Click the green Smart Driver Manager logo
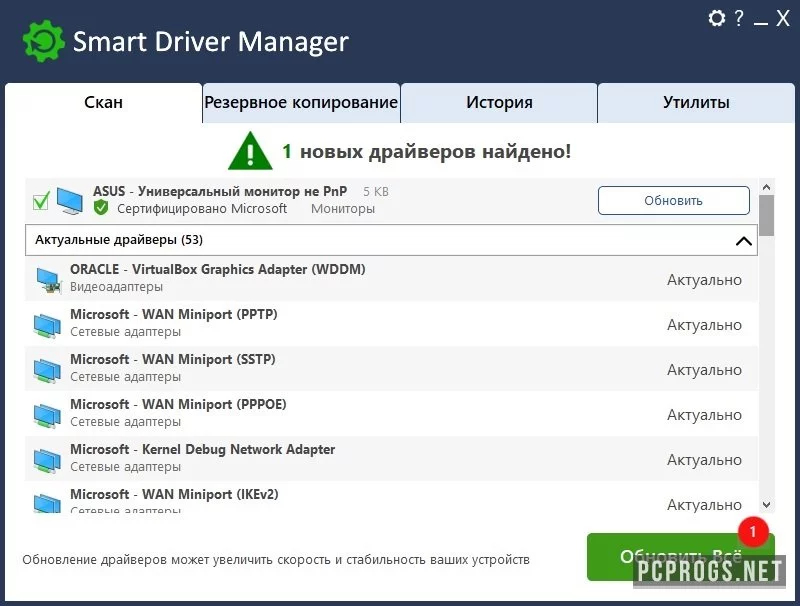This screenshot has width=800, height=606. click(44, 41)
